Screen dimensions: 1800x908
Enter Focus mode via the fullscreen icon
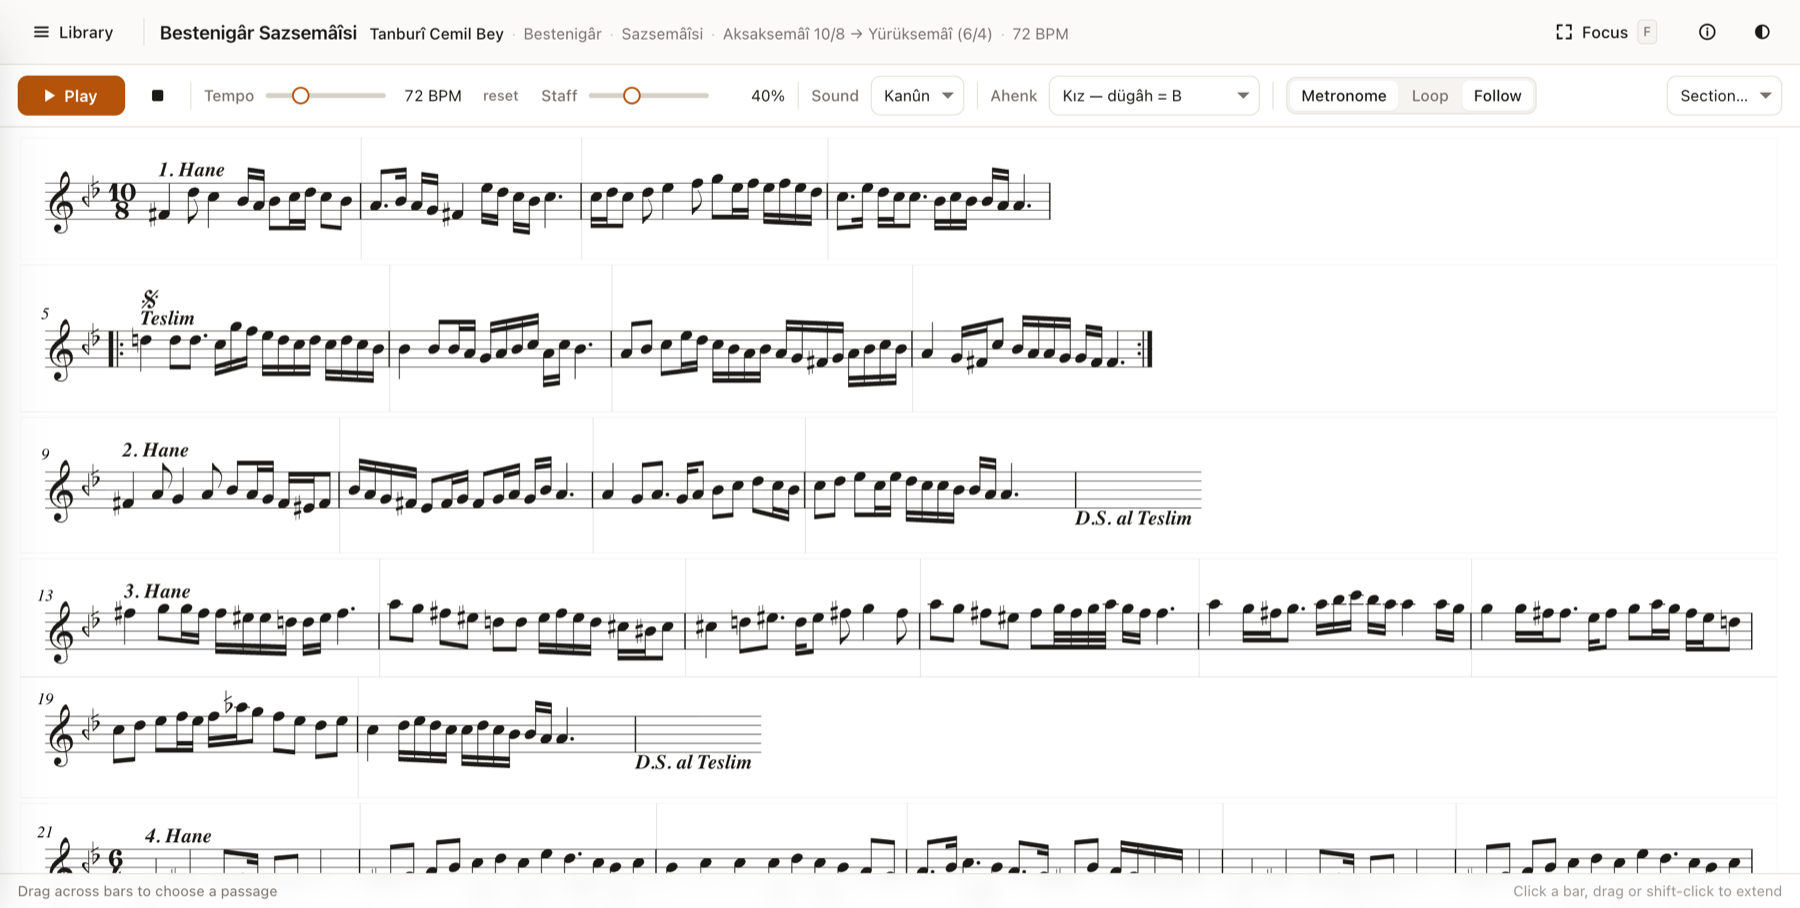click(x=1564, y=32)
